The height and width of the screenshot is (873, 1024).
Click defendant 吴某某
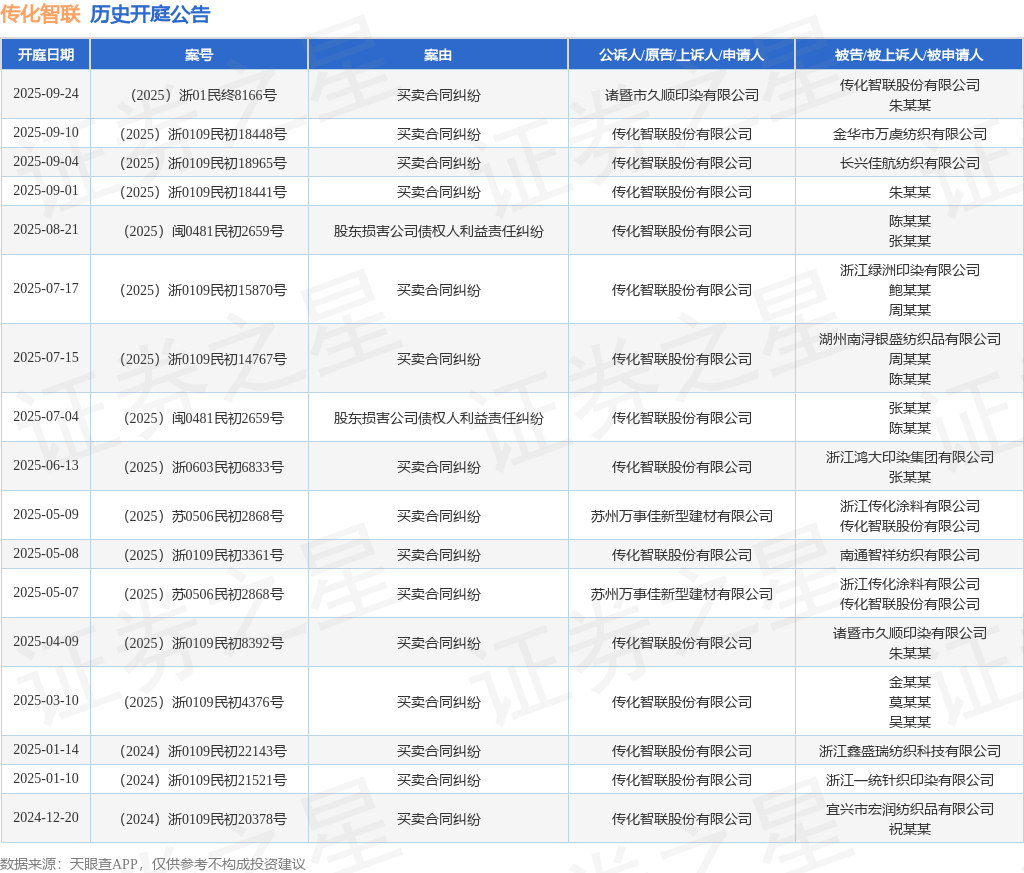point(910,722)
